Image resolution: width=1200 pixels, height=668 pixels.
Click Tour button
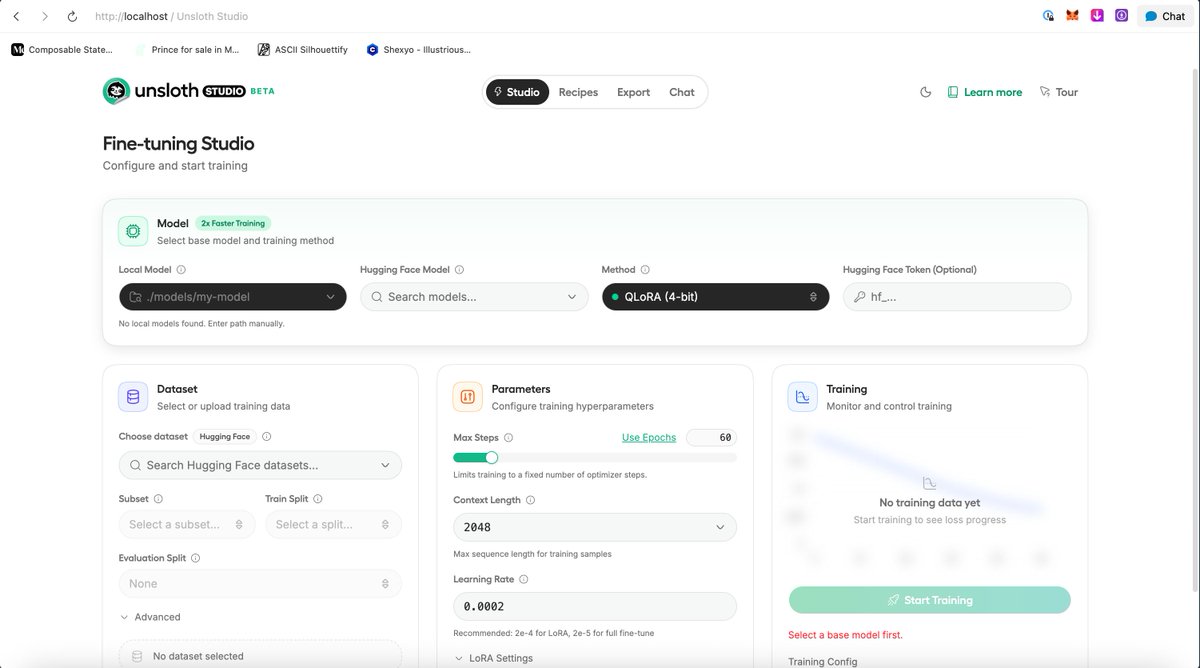1059,92
